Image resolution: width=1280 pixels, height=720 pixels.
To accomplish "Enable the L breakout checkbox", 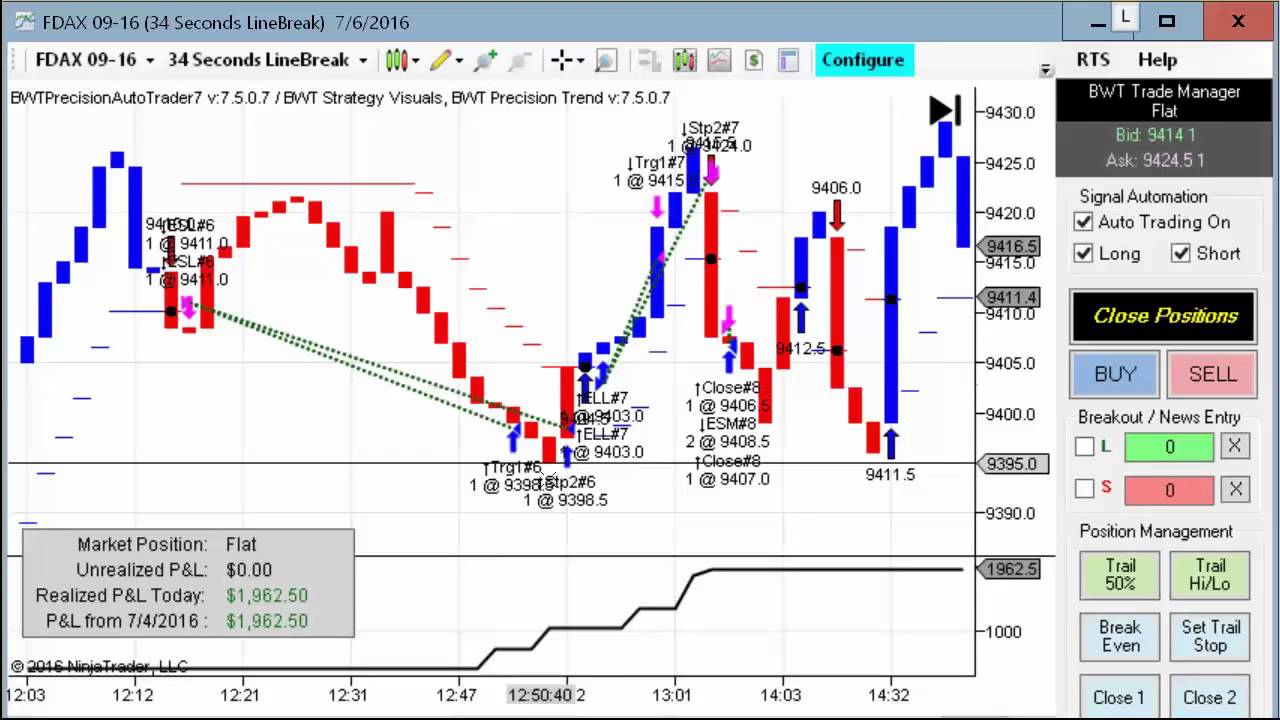I will coord(1084,447).
